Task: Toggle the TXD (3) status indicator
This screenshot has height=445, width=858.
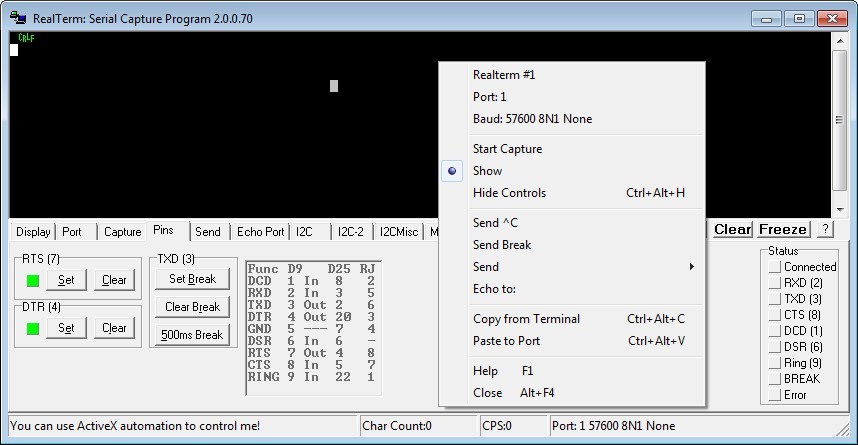Action: click(774, 299)
